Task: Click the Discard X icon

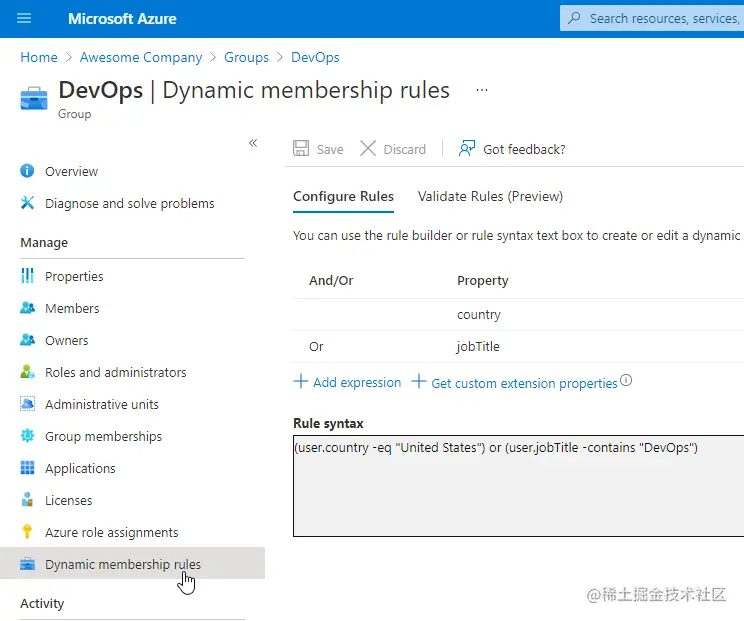Action: click(x=368, y=148)
